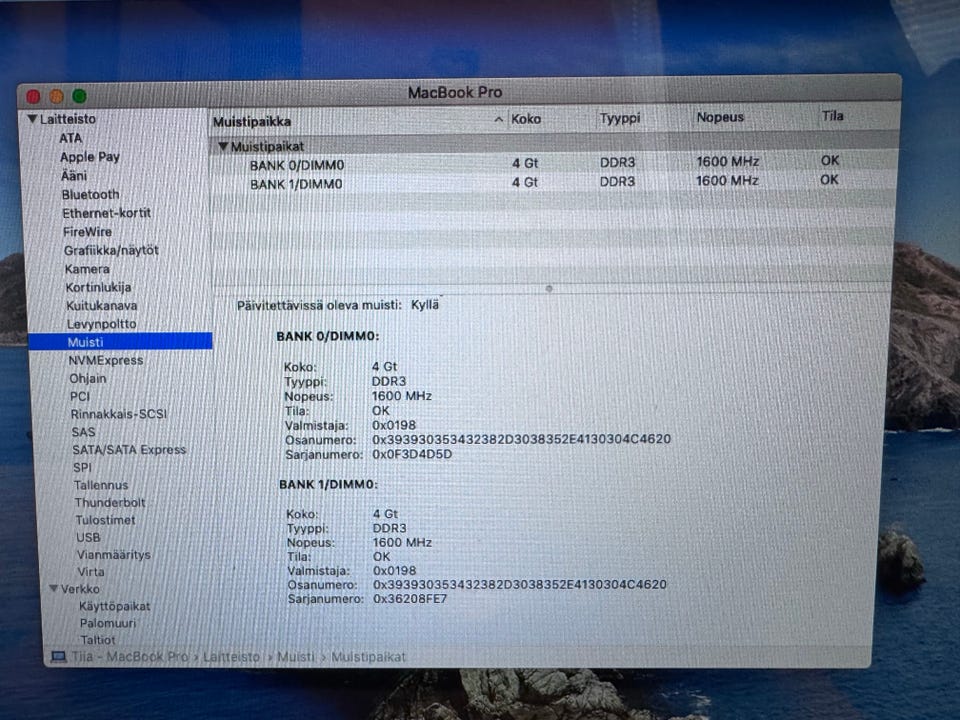This screenshot has height=720, width=960.
Task: Collapse the Verkko section triangle
Action: (x=54, y=588)
